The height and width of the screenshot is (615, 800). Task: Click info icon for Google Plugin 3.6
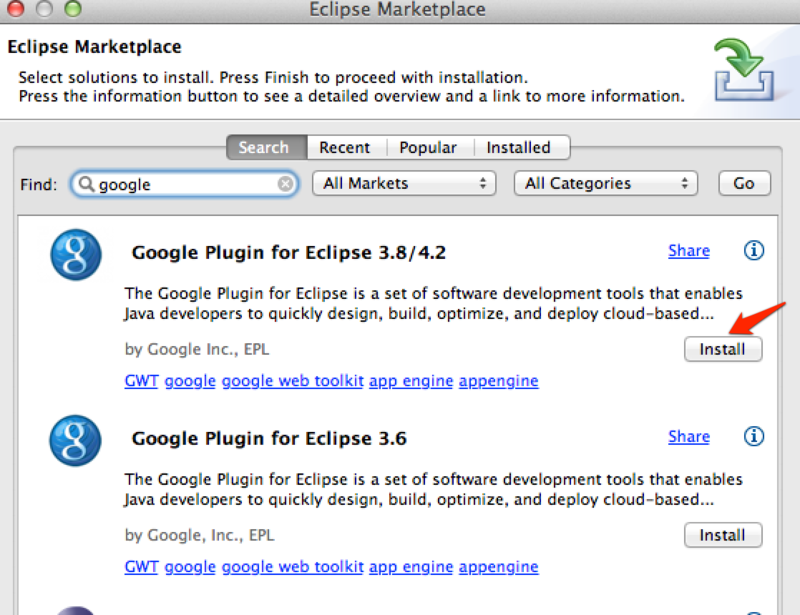754,436
